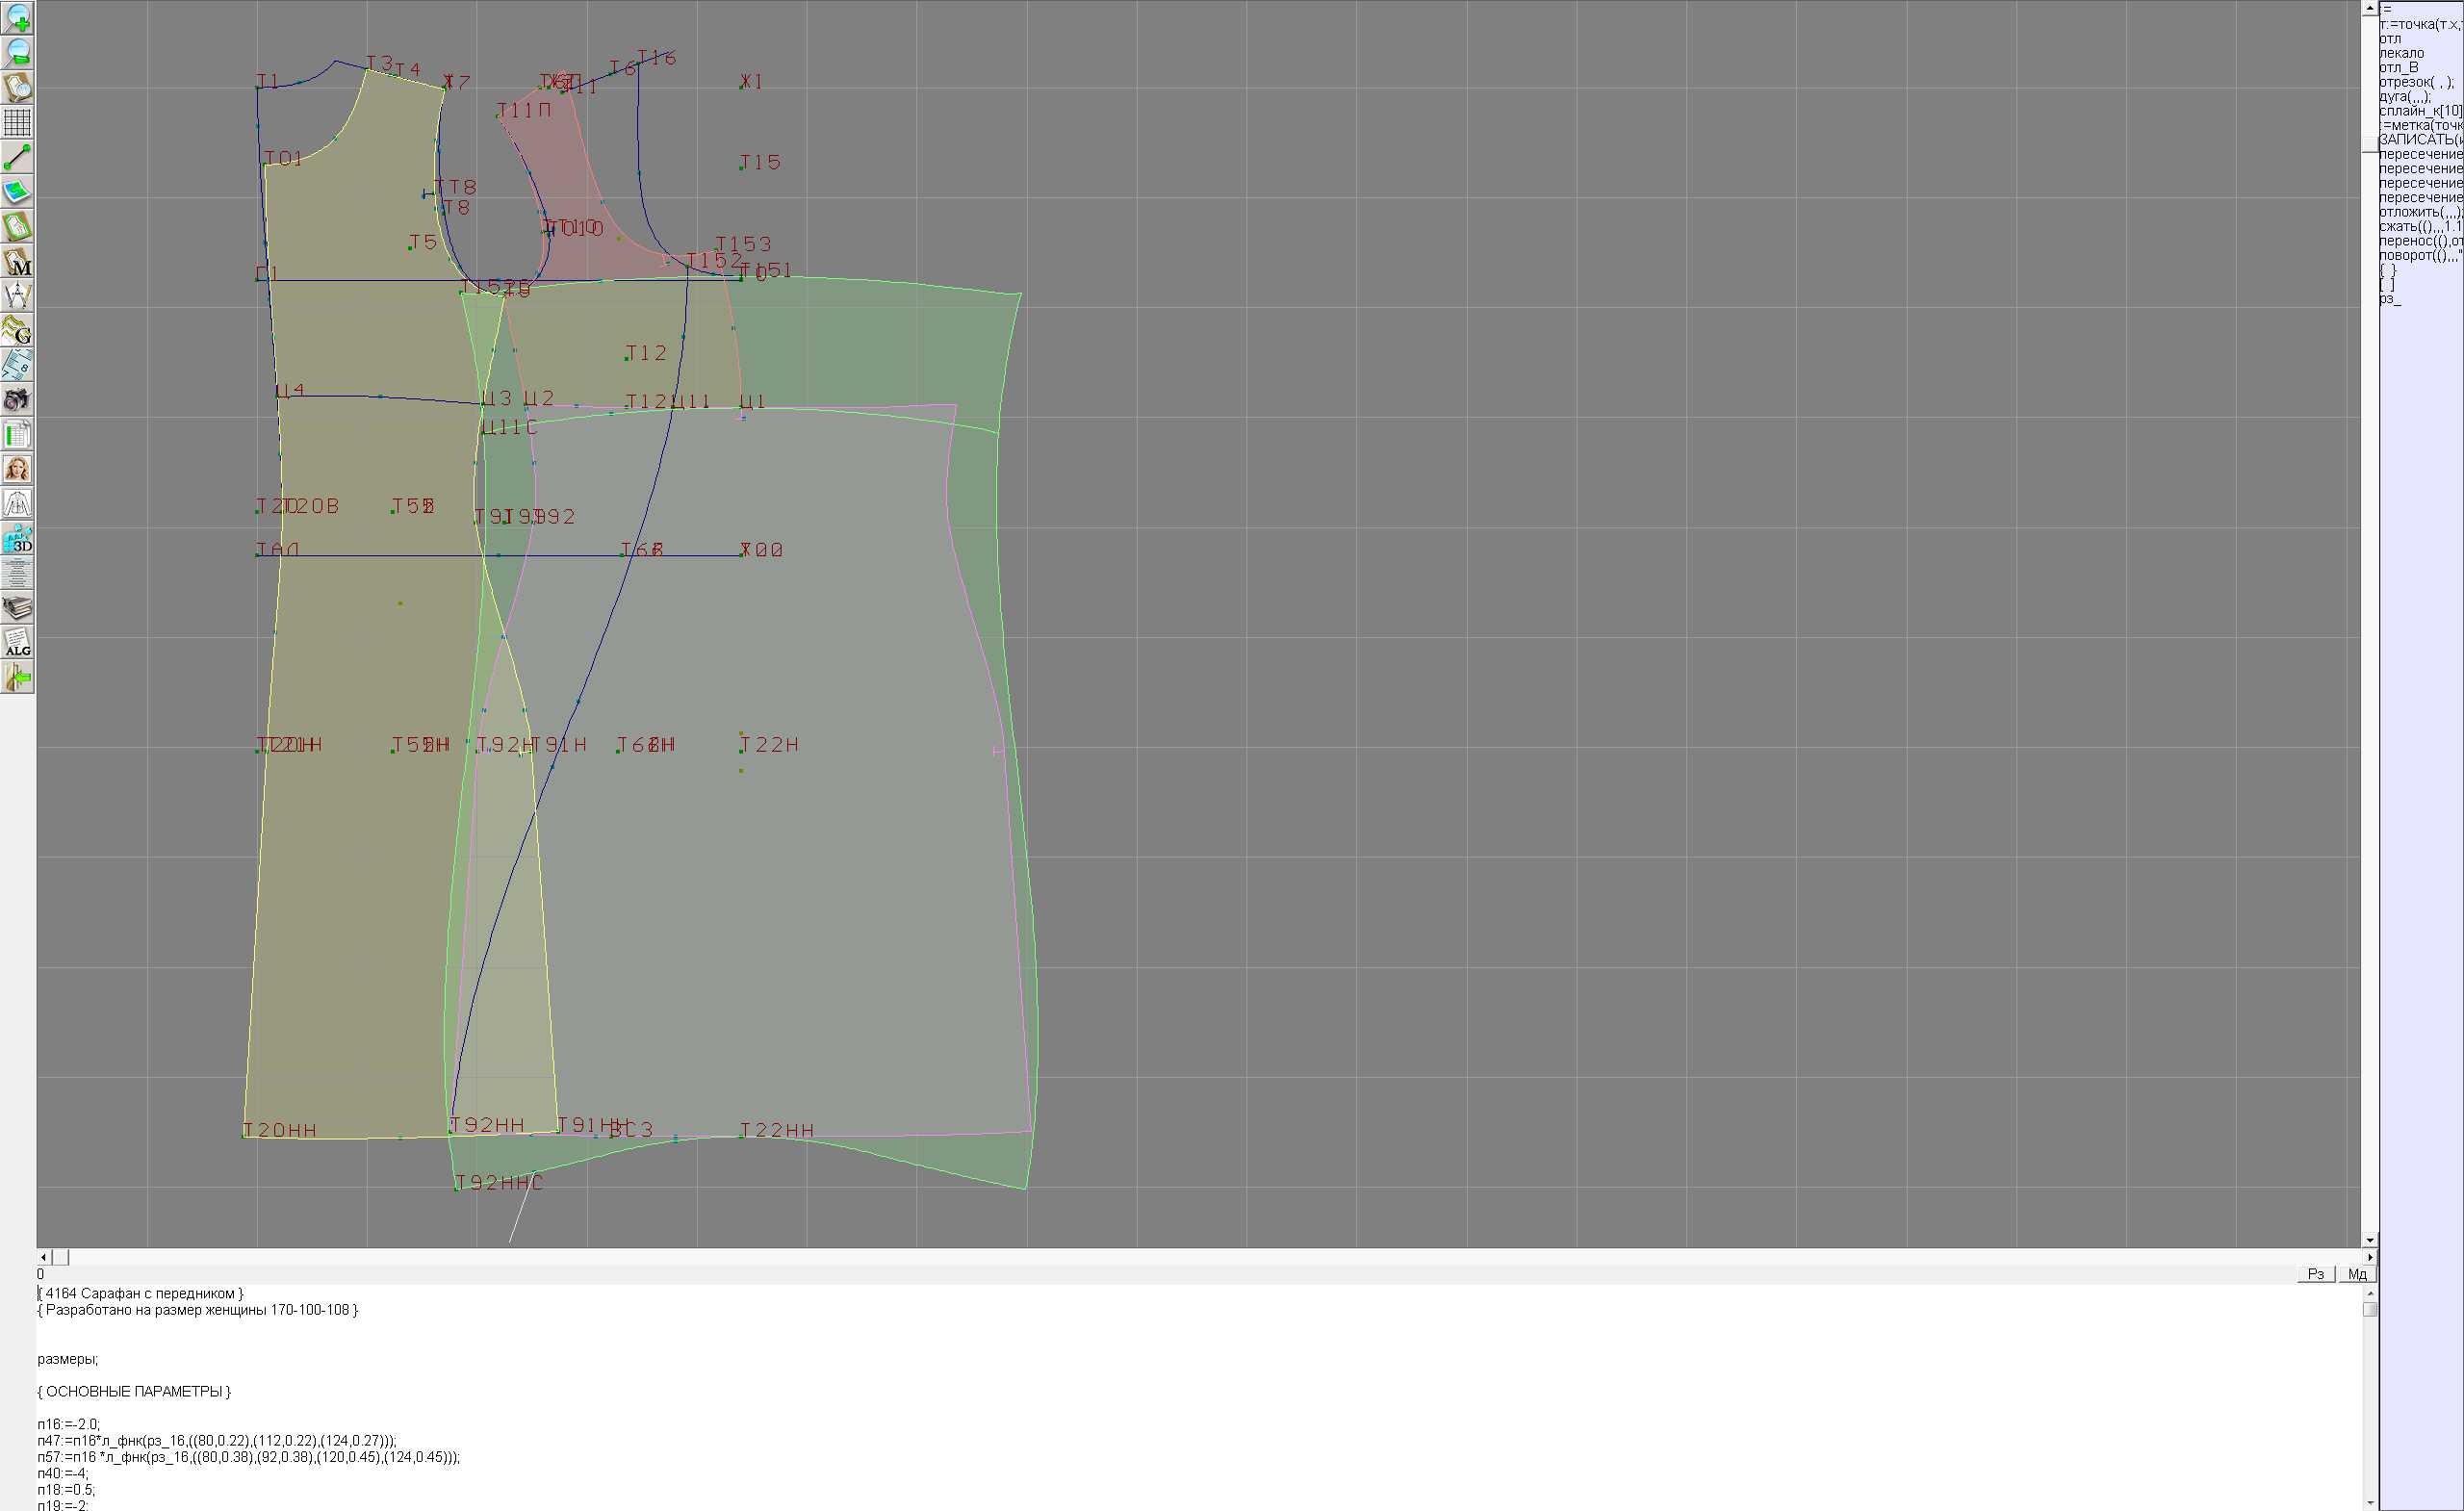Image resolution: width=2464 pixels, height=1511 pixels.
Task: Open the compass measurement tool
Action: coord(17,295)
